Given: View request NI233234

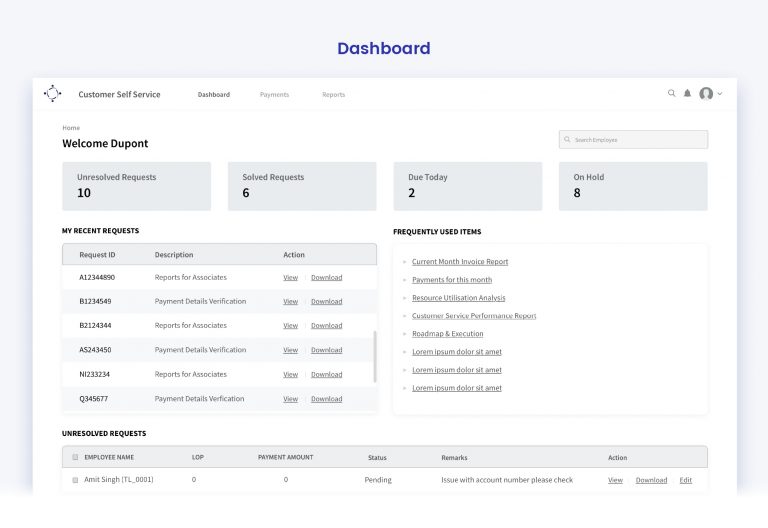Looking at the screenshot, I should tap(290, 374).
